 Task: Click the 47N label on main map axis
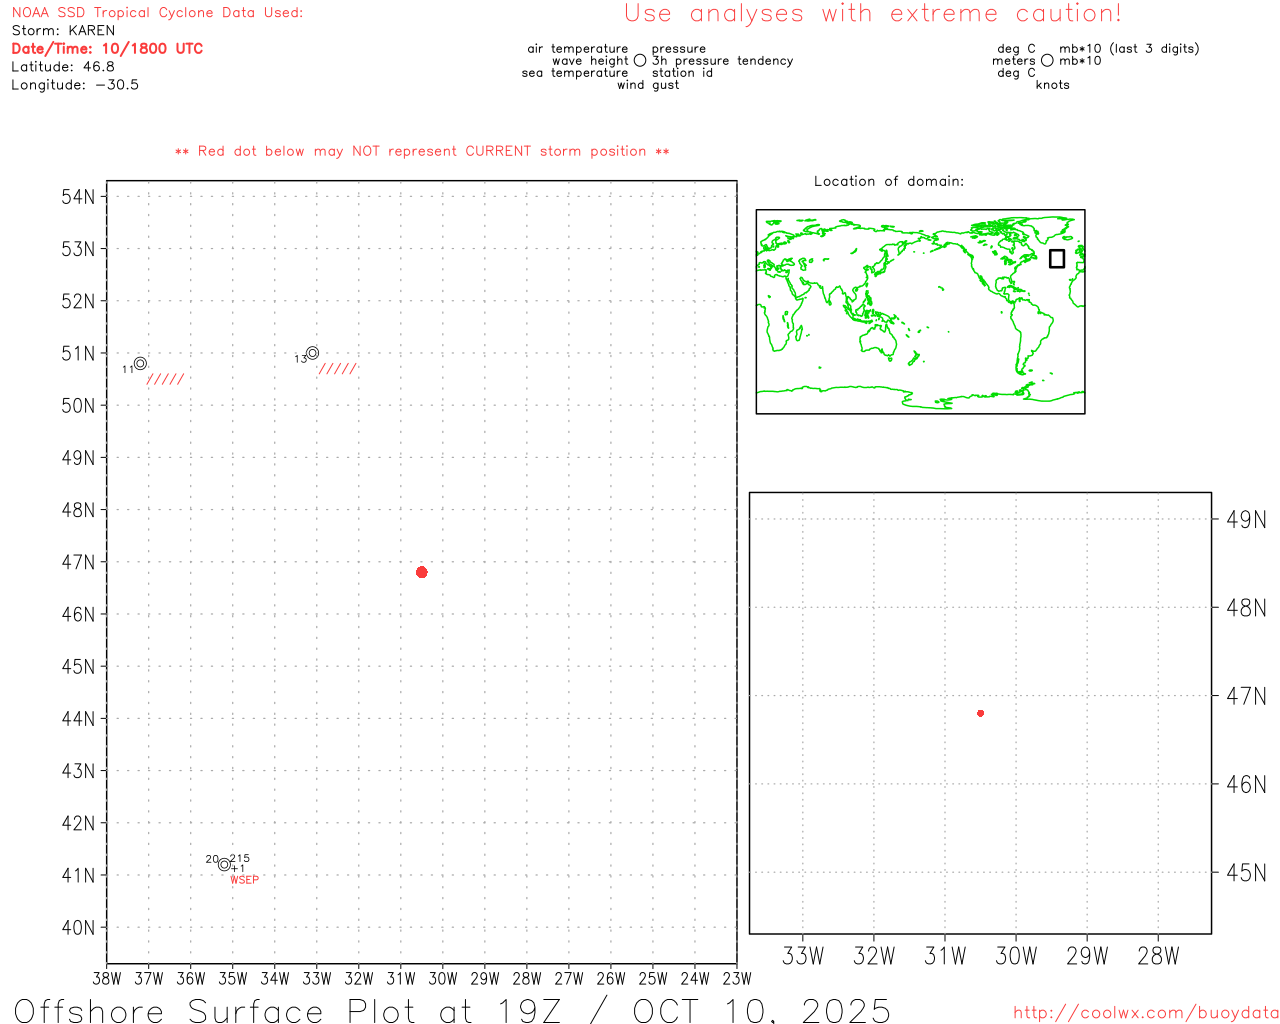tap(78, 562)
